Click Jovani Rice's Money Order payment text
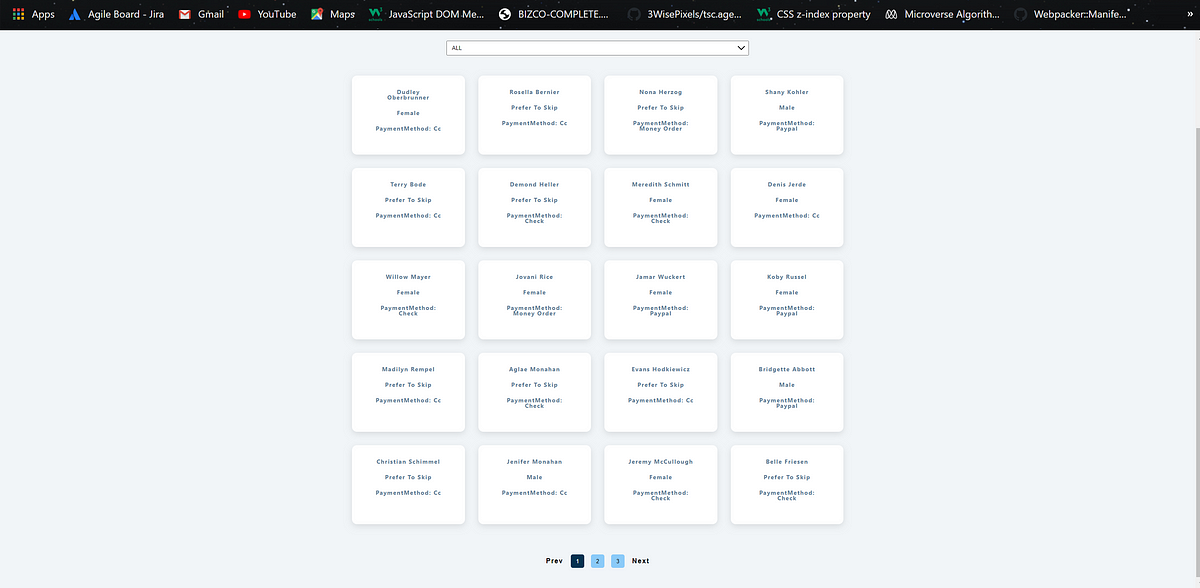Screen dimensions: 1200x588 coord(534,314)
